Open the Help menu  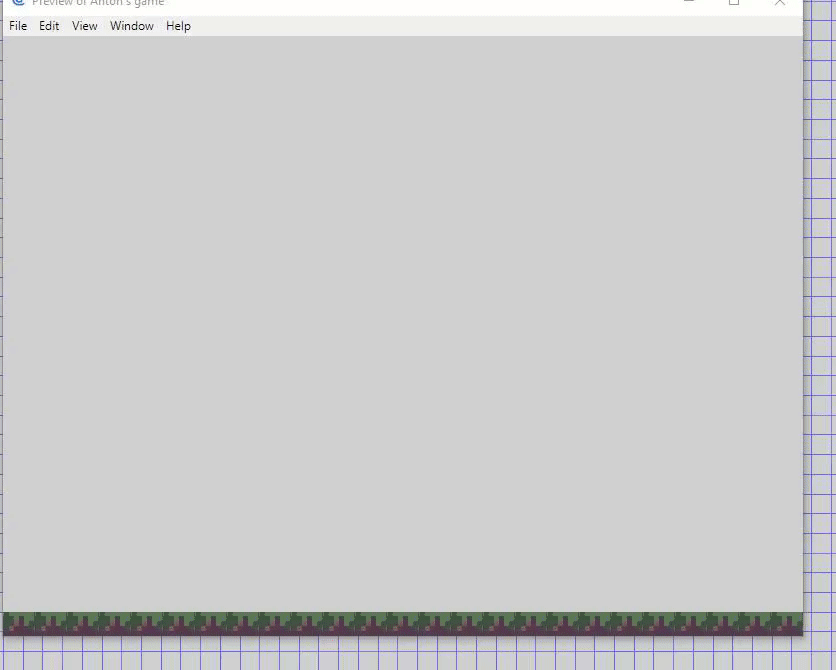point(178,26)
